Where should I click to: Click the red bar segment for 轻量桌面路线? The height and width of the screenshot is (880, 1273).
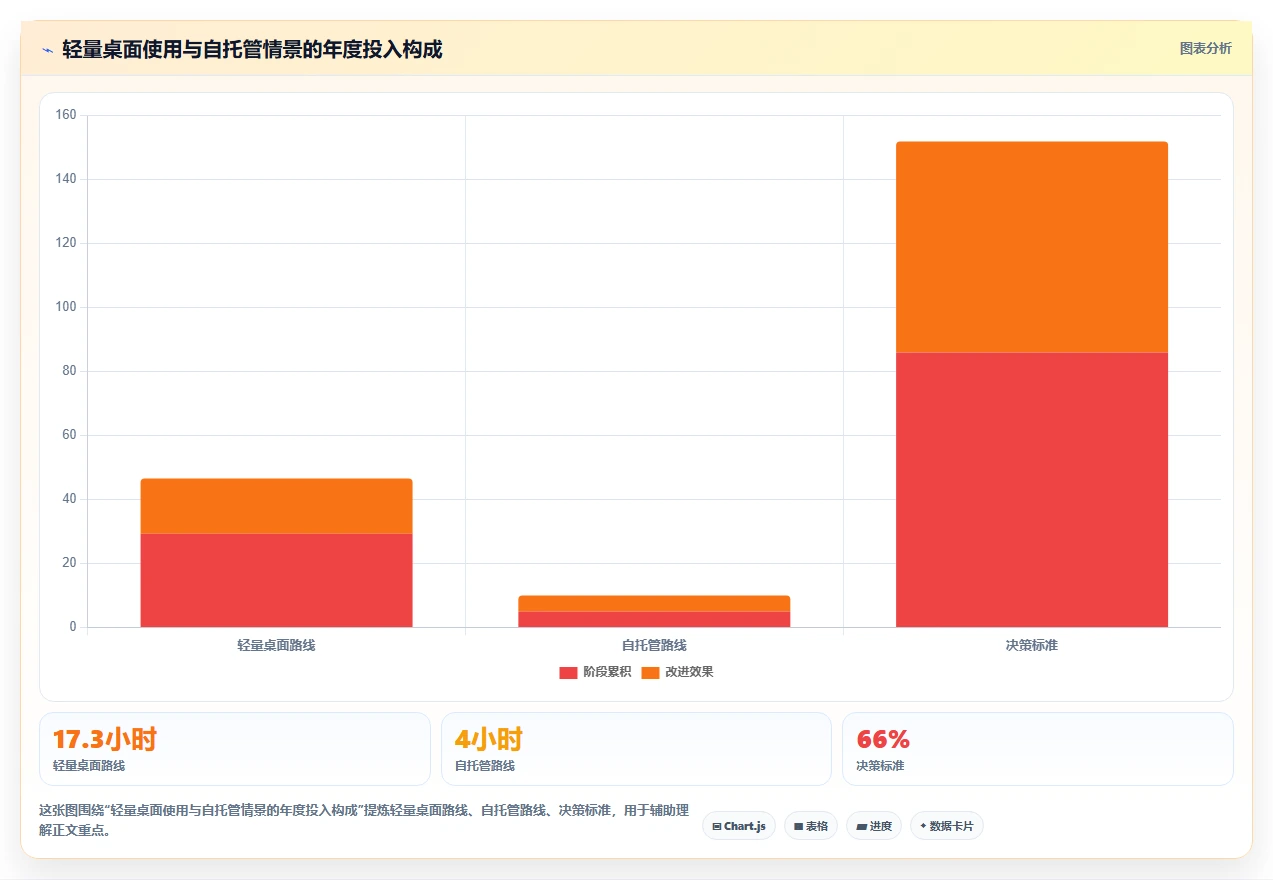point(276,580)
